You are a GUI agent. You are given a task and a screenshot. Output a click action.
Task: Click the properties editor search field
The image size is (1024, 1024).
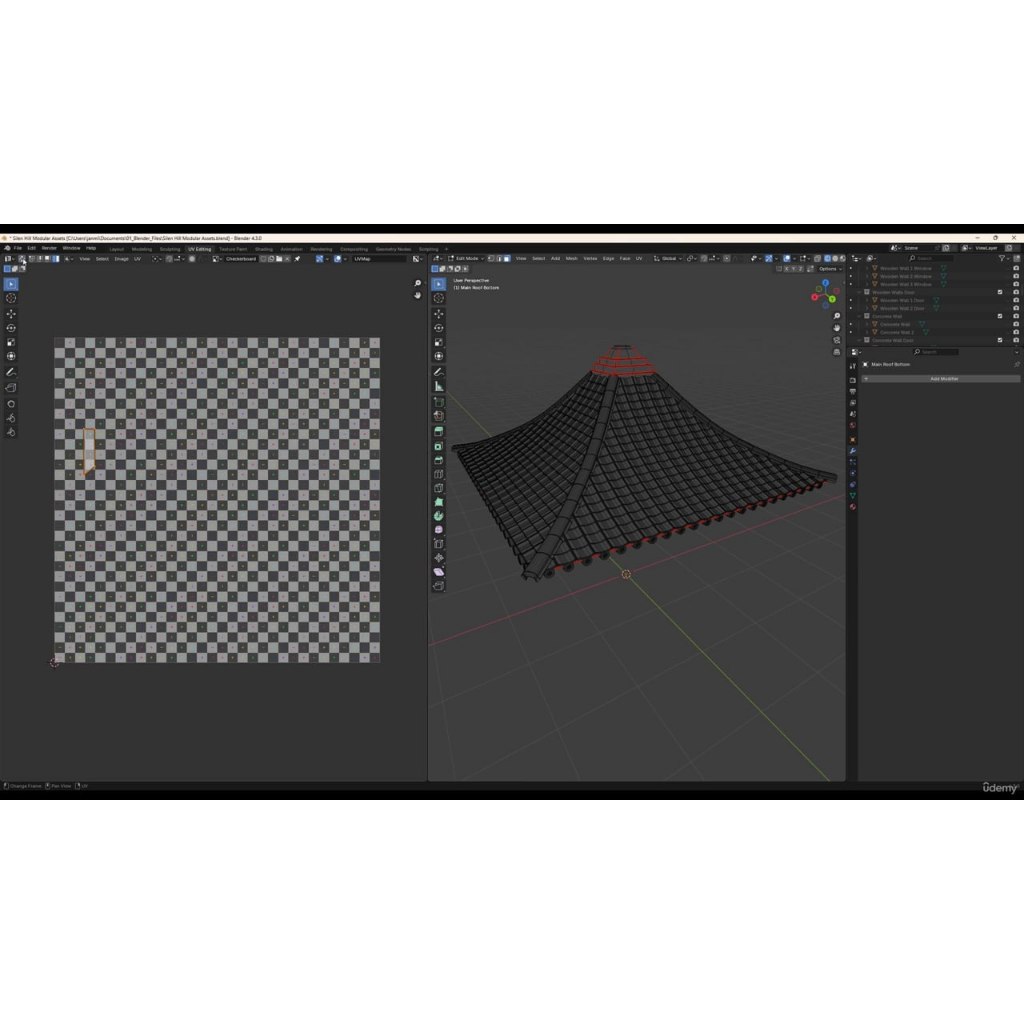[936, 352]
